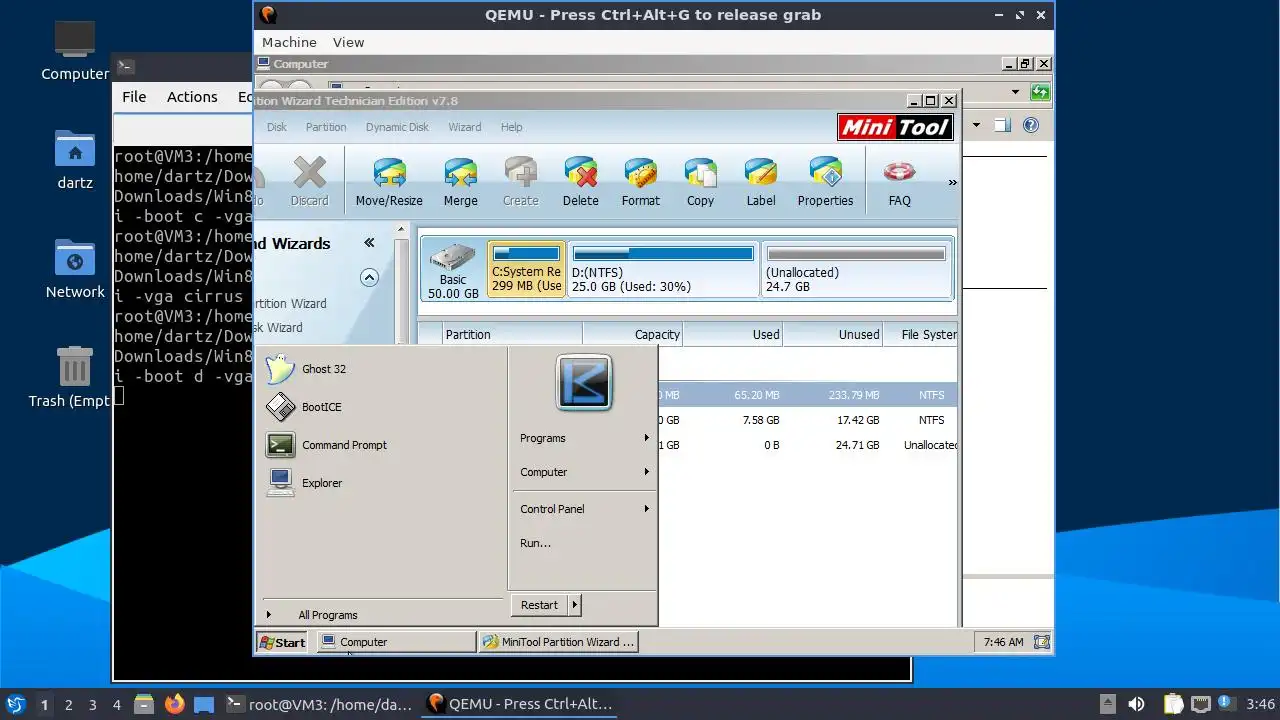The width and height of the screenshot is (1280, 720).
Task: Expand toolbar overflow chevron after FAQ
Action: [x=952, y=182]
